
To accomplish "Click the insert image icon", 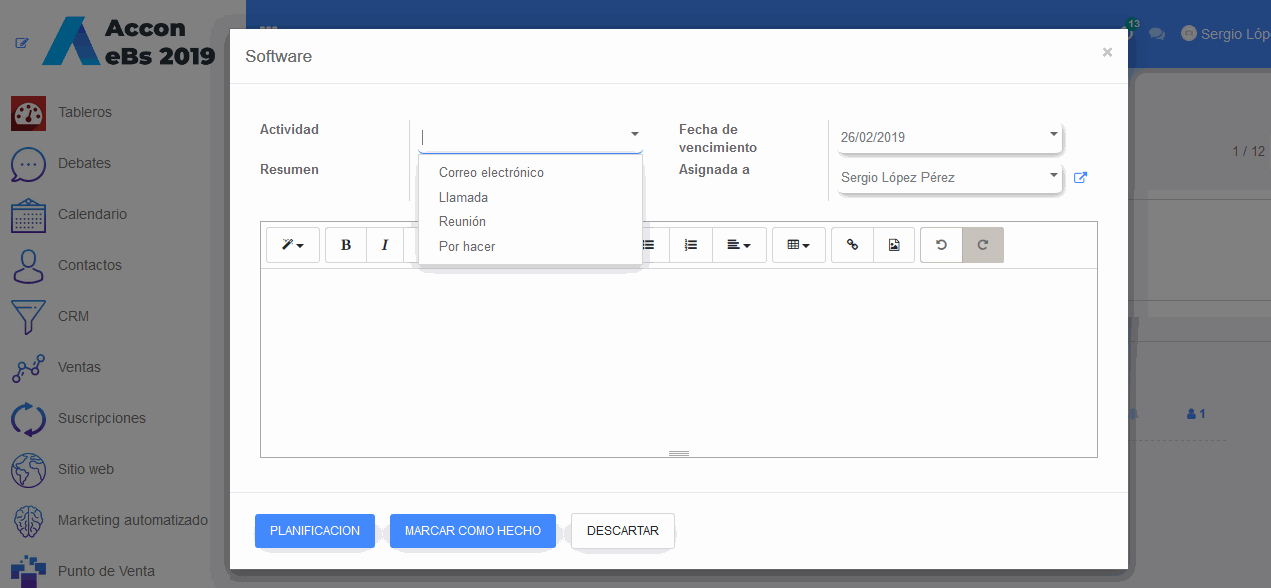I will [894, 245].
